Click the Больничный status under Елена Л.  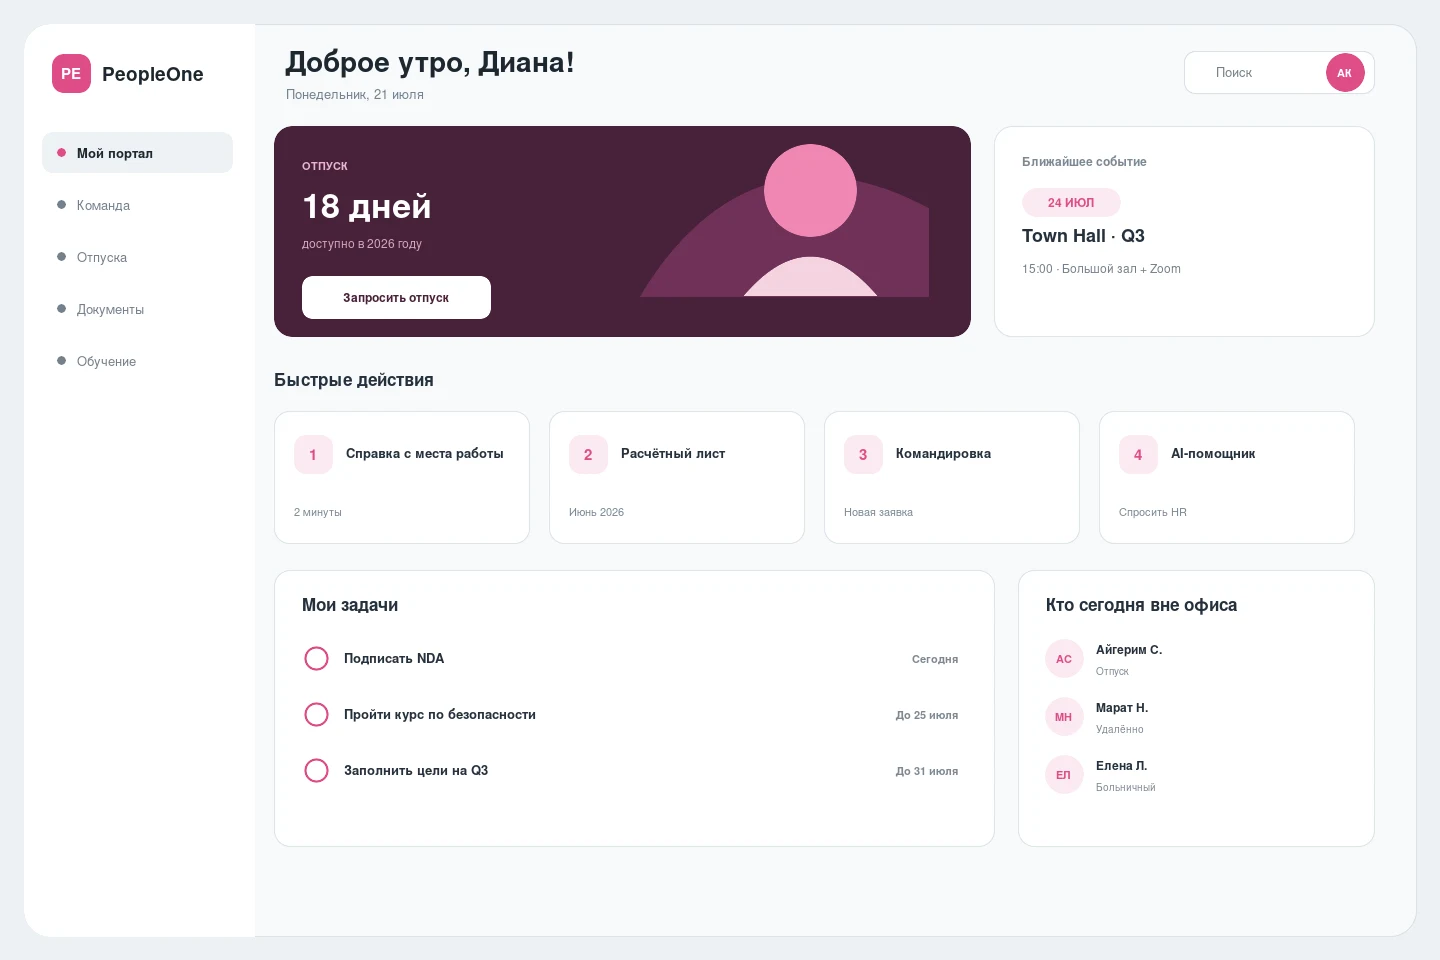click(x=1126, y=788)
